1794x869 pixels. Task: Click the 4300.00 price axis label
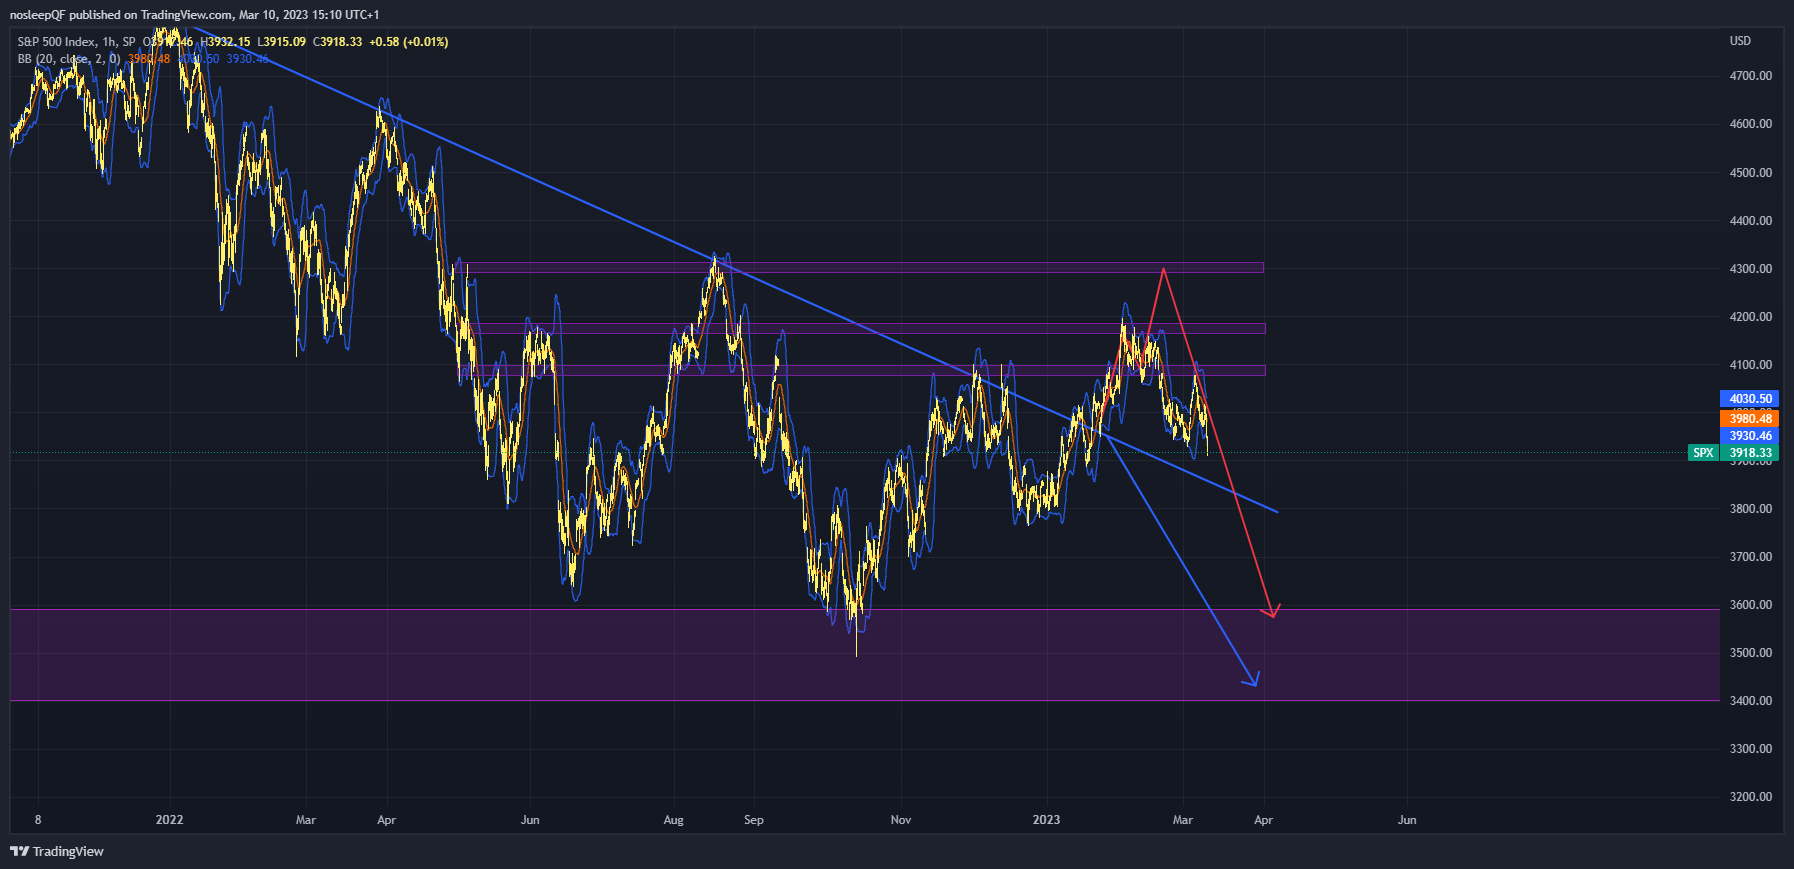point(1750,269)
